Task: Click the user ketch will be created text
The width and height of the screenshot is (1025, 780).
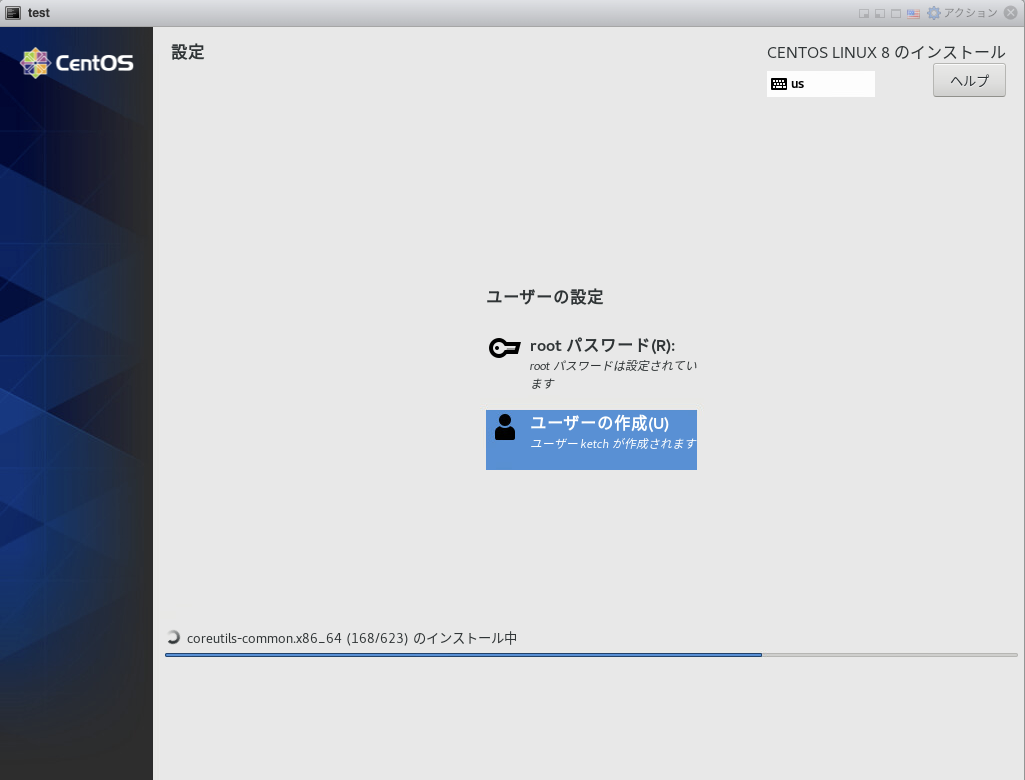Action: pos(613,443)
